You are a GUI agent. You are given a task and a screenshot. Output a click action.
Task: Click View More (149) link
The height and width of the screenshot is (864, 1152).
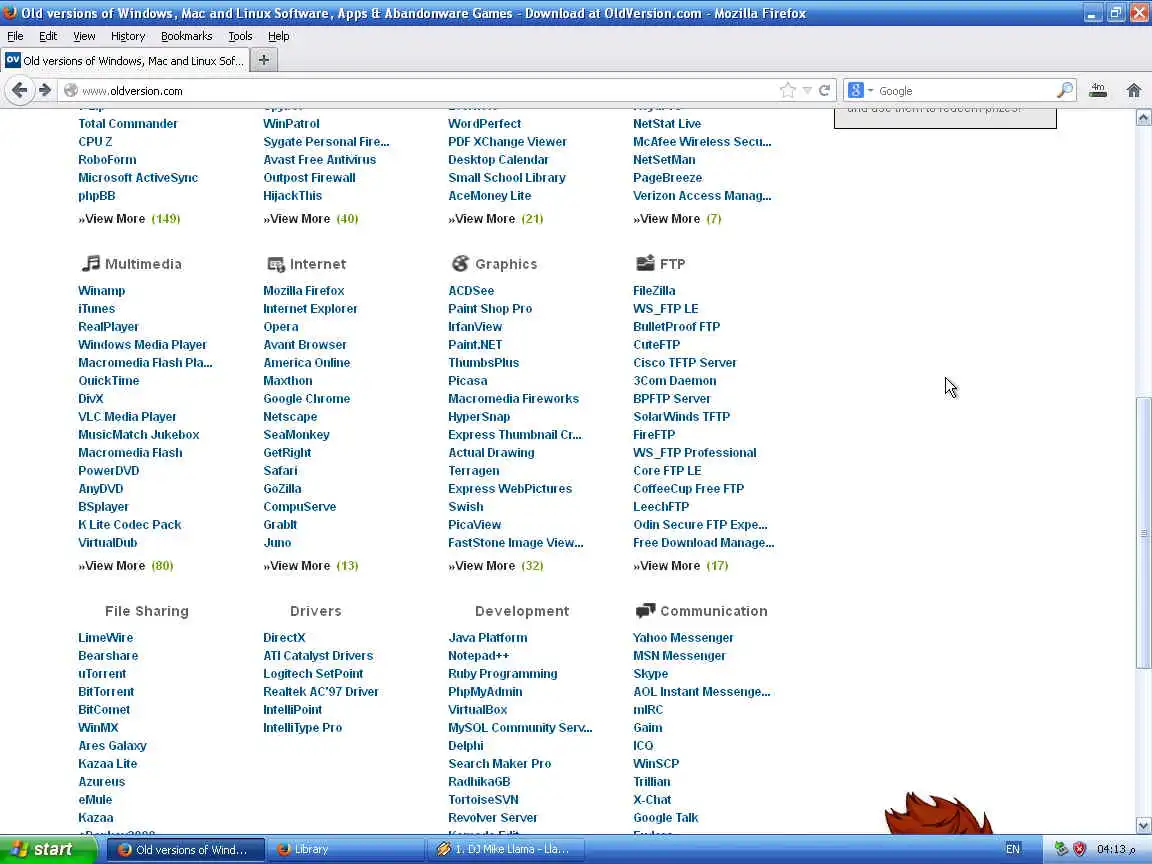click(x=129, y=218)
